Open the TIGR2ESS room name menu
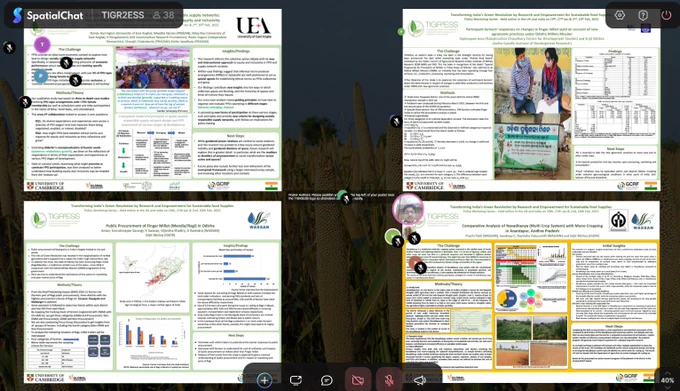 point(123,15)
